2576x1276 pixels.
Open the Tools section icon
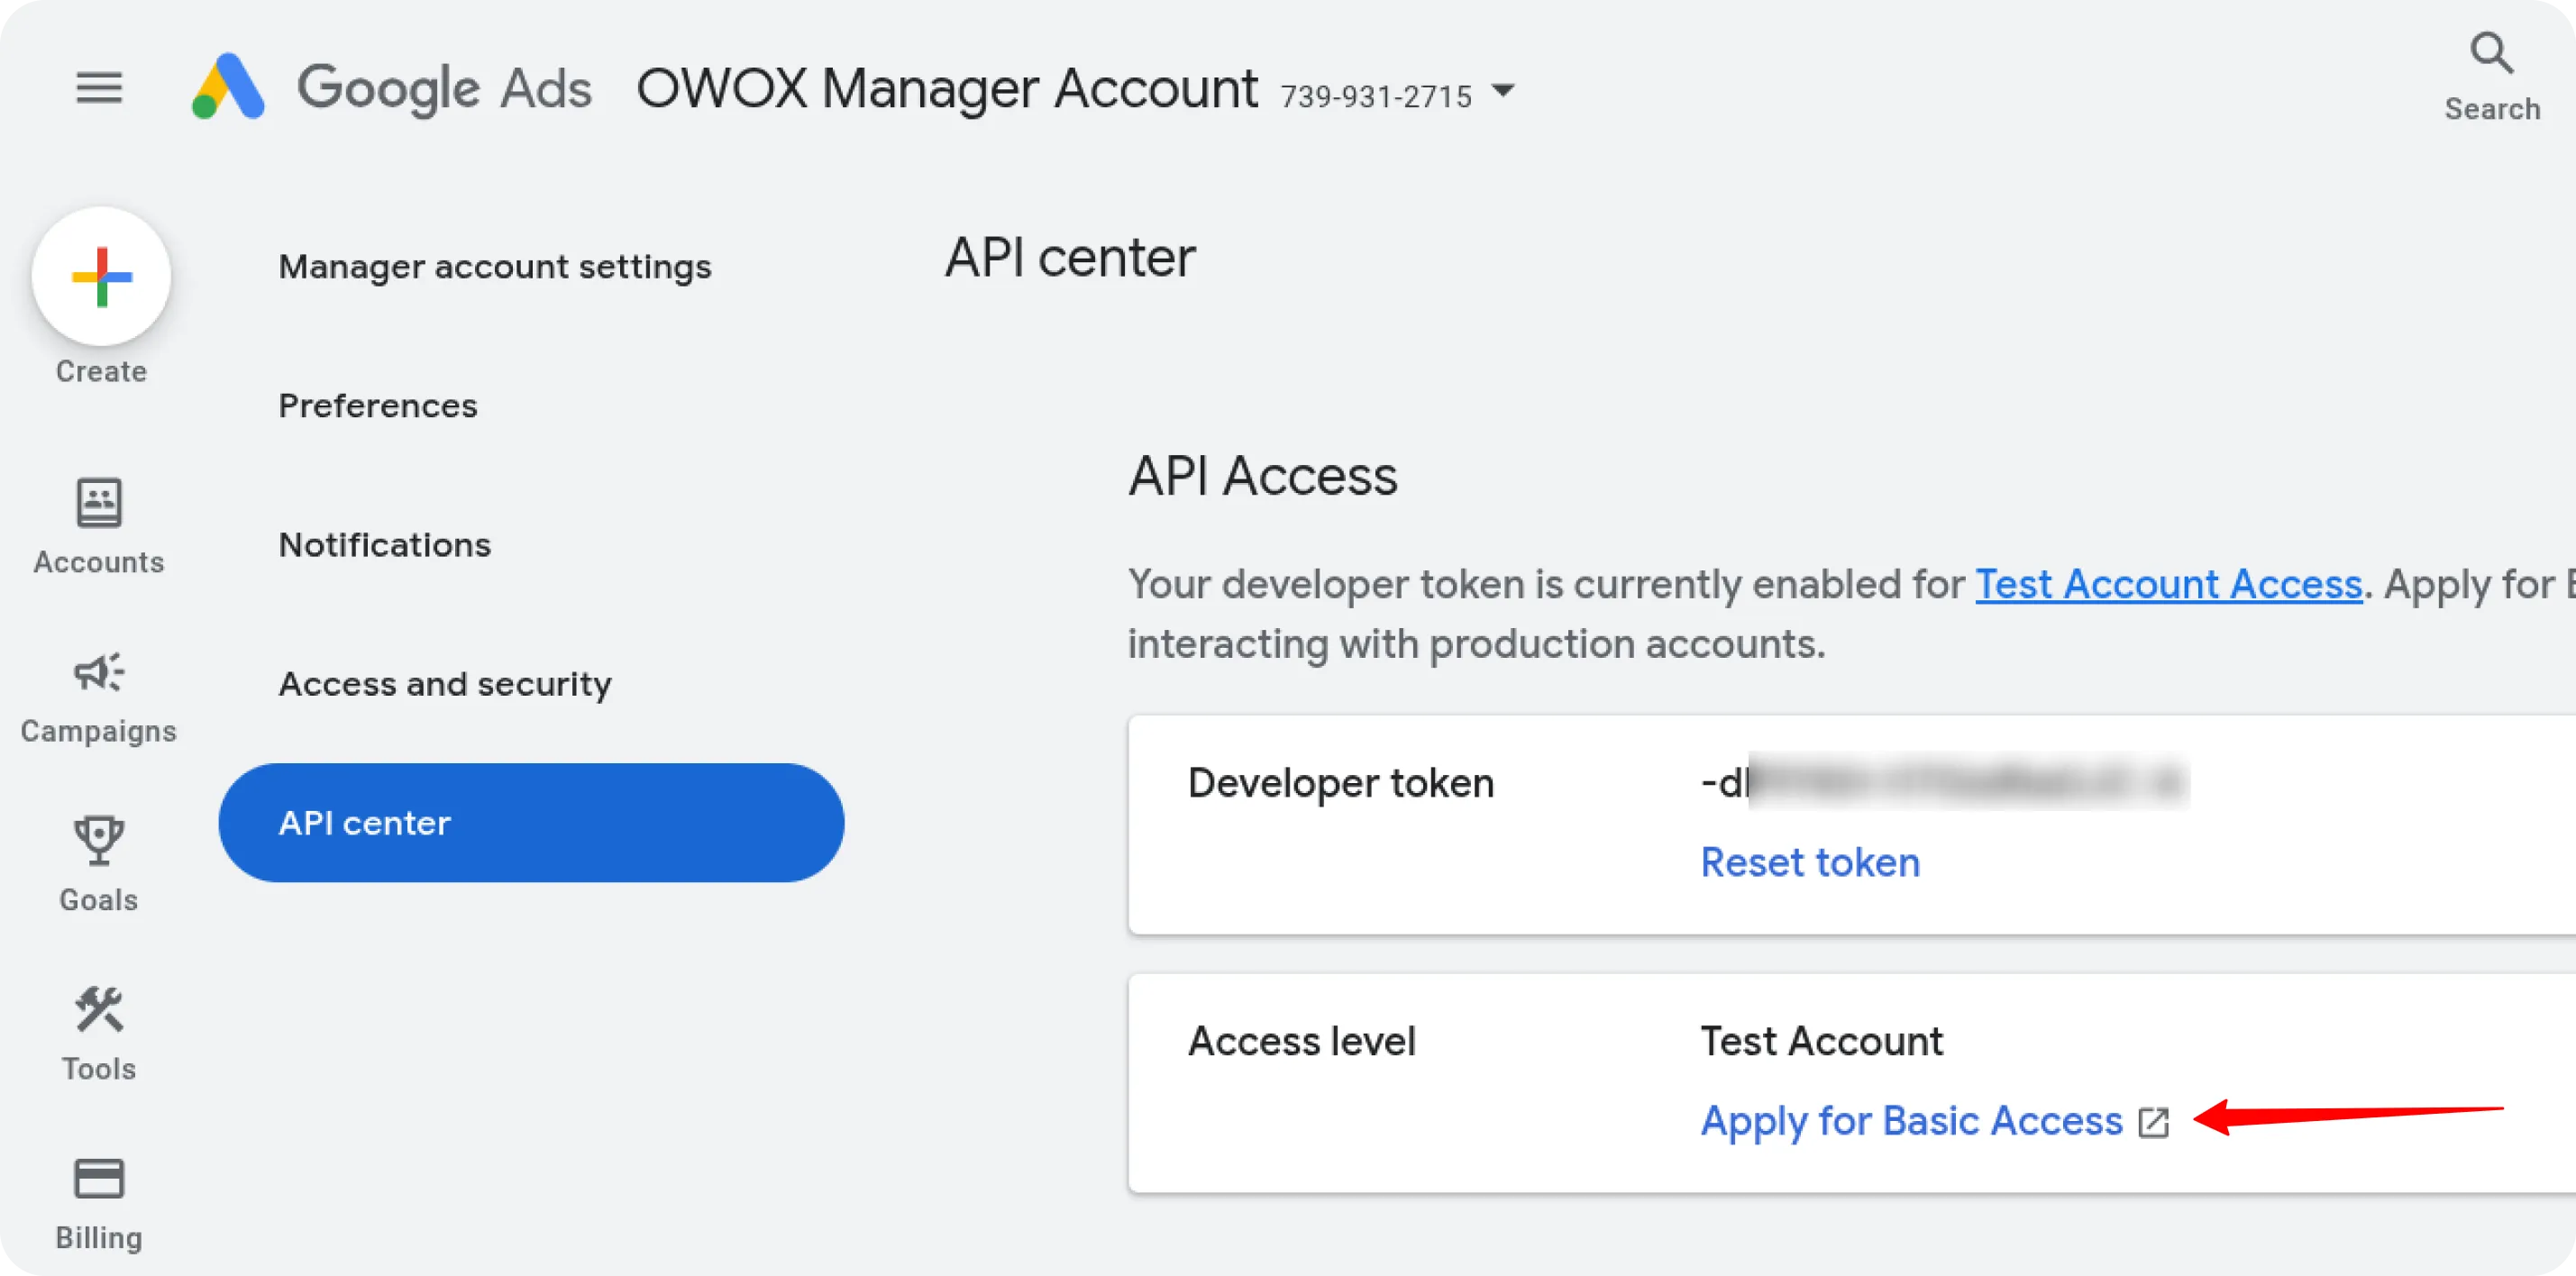click(x=98, y=1010)
